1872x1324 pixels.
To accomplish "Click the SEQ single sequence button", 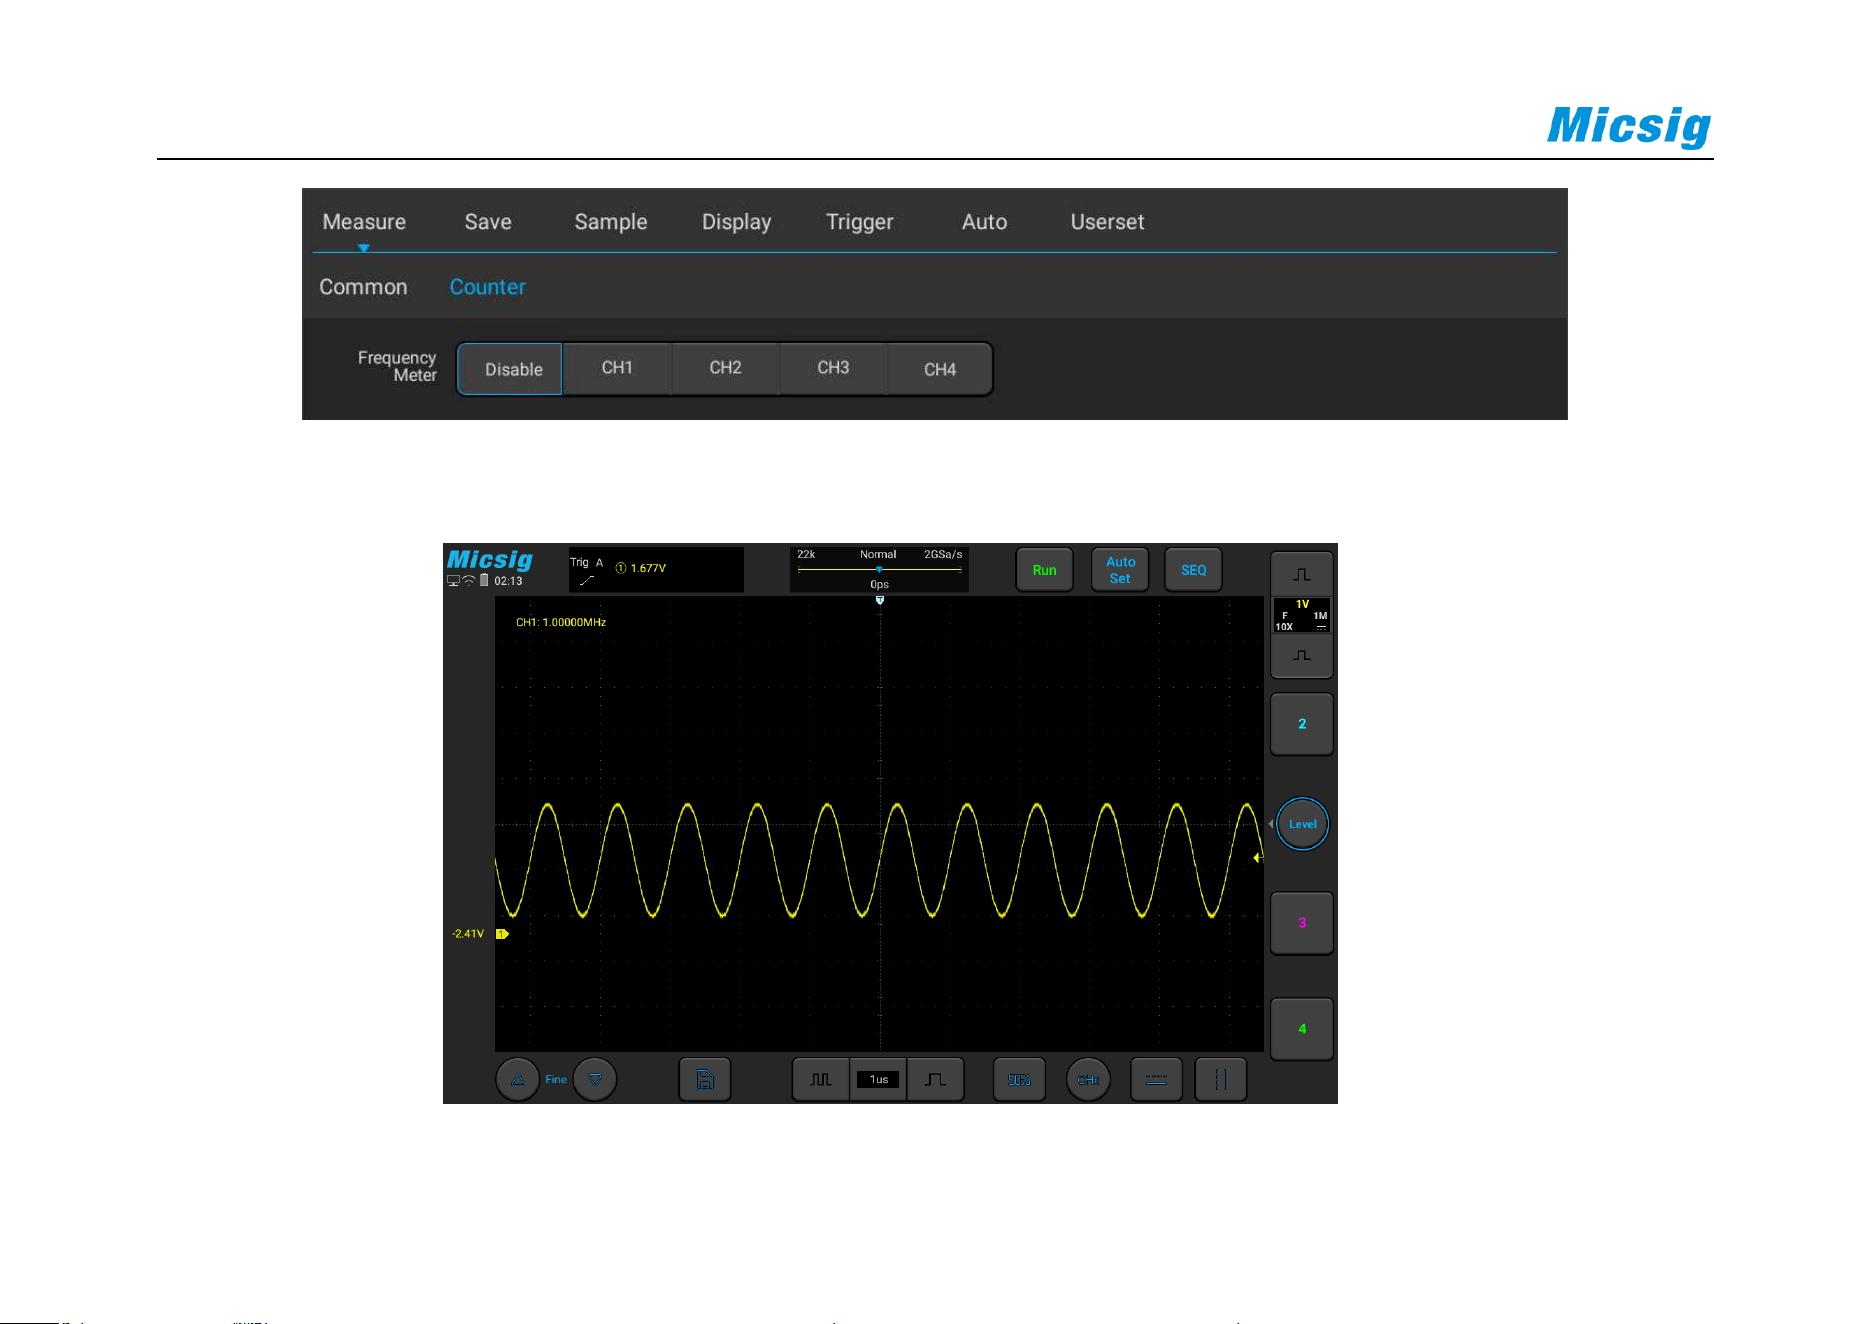I will coord(1193,570).
